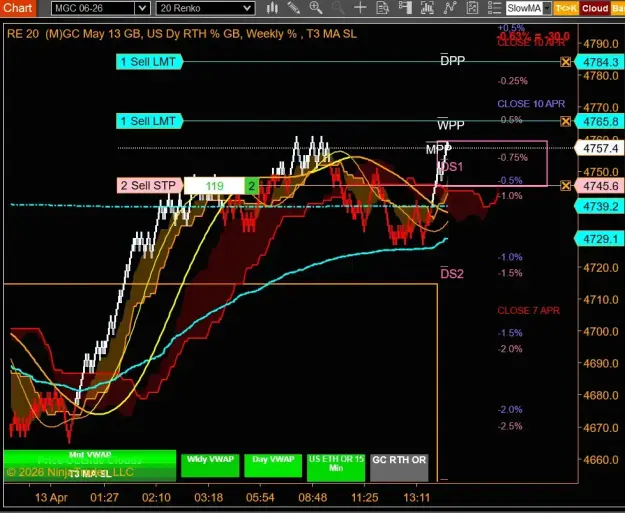Click the CLOSE 7 APR label
Image resolution: width=625 pixels, height=513 pixels.
529,311
